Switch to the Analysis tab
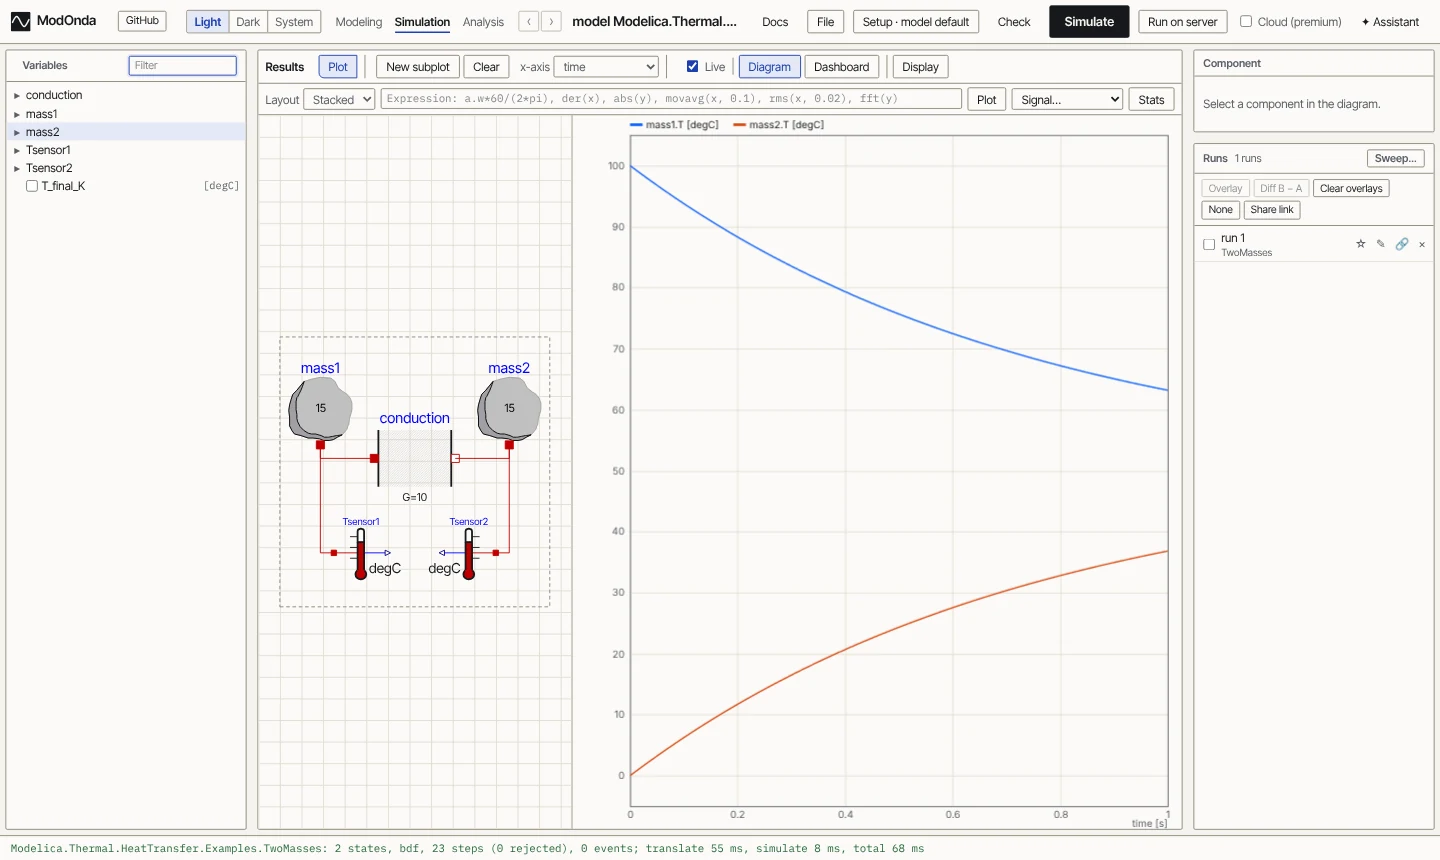The width and height of the screenshot is (1440, 860). pos(484,22)
